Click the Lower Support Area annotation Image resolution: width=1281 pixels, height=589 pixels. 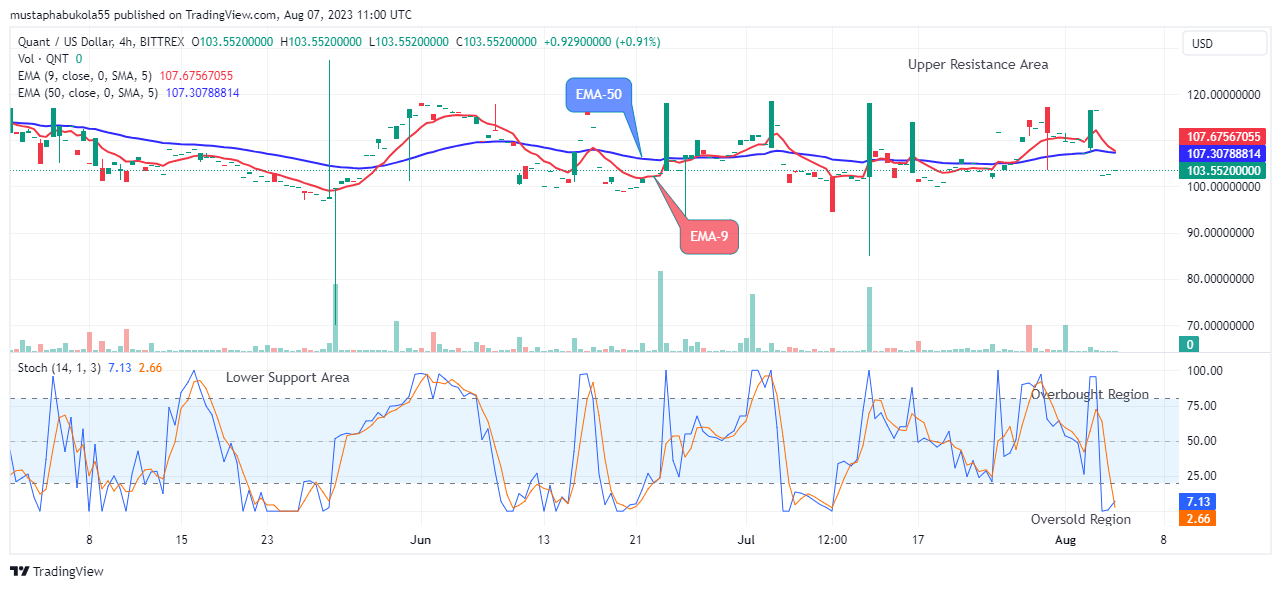(287, 377)
